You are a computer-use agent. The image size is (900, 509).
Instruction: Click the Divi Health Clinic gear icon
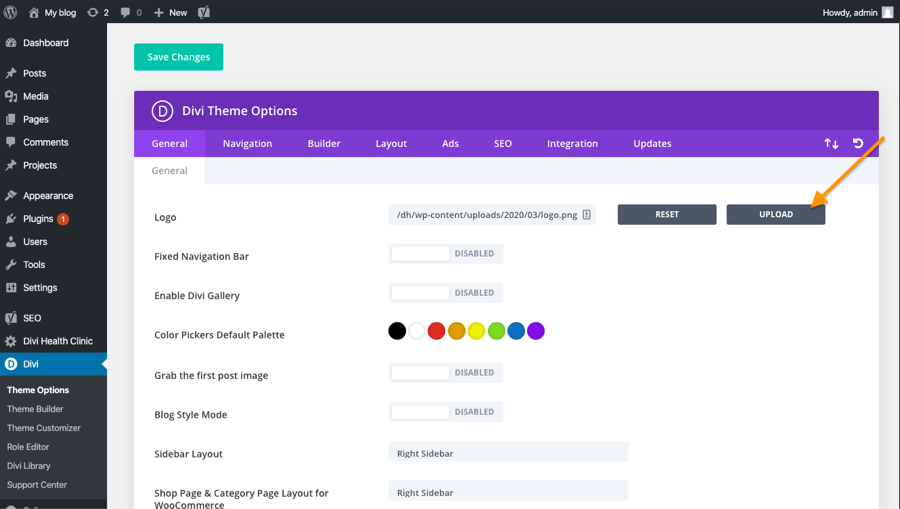point(11,341)
